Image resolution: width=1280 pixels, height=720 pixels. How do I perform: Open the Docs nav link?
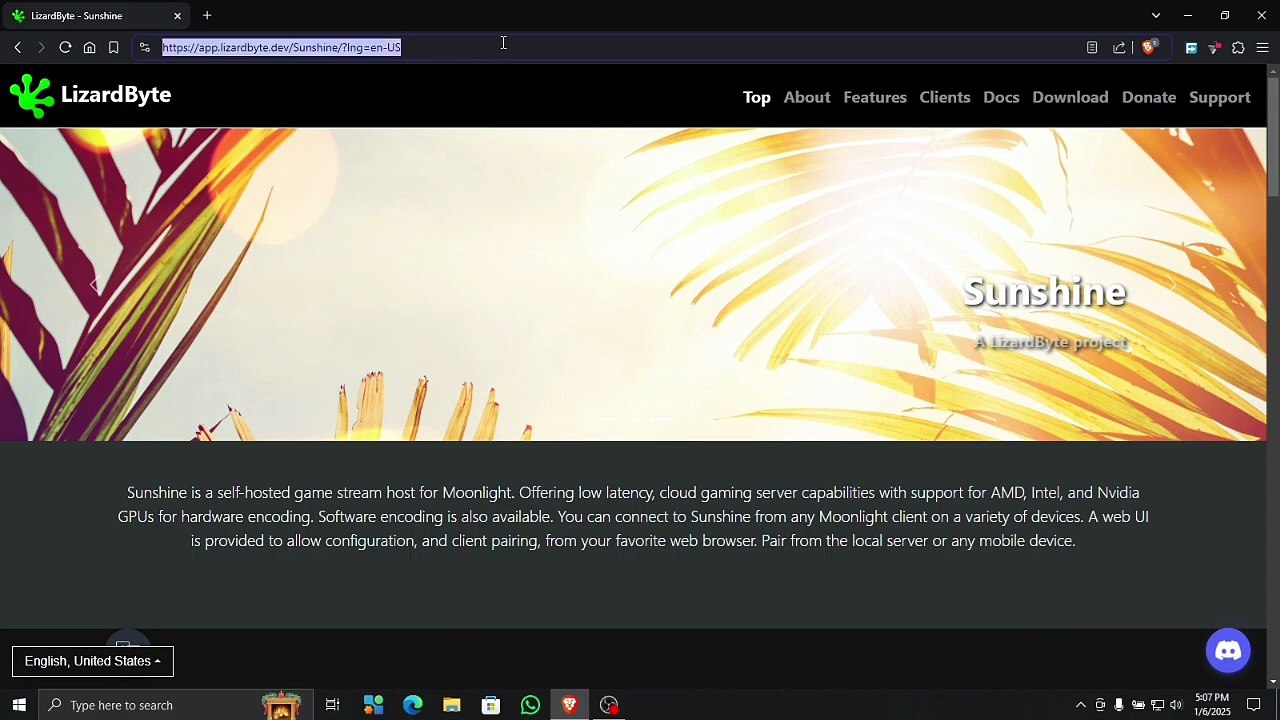[1001, 97]
